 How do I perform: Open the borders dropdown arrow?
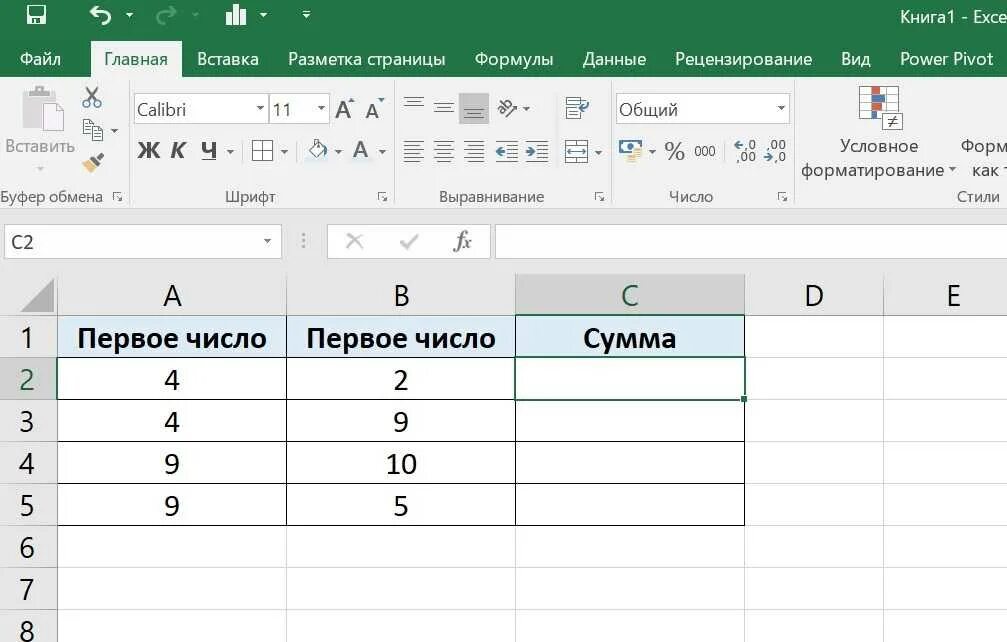284,152
